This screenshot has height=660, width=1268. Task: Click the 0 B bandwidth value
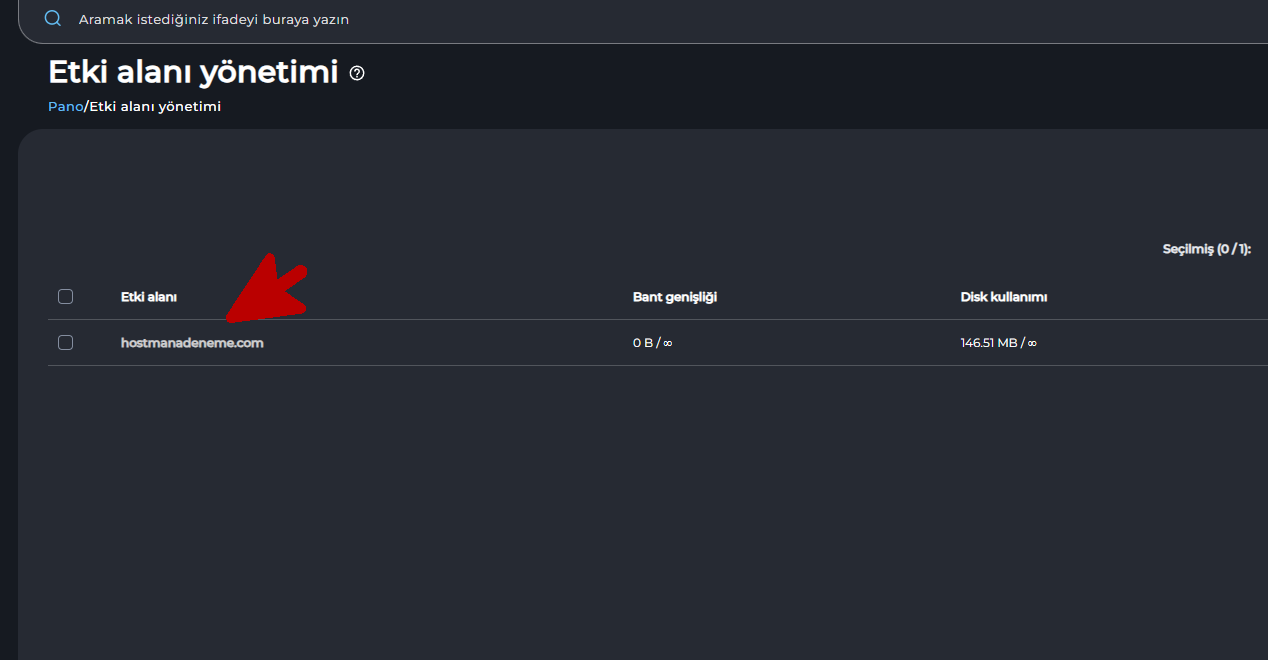(x=642, y=343)
